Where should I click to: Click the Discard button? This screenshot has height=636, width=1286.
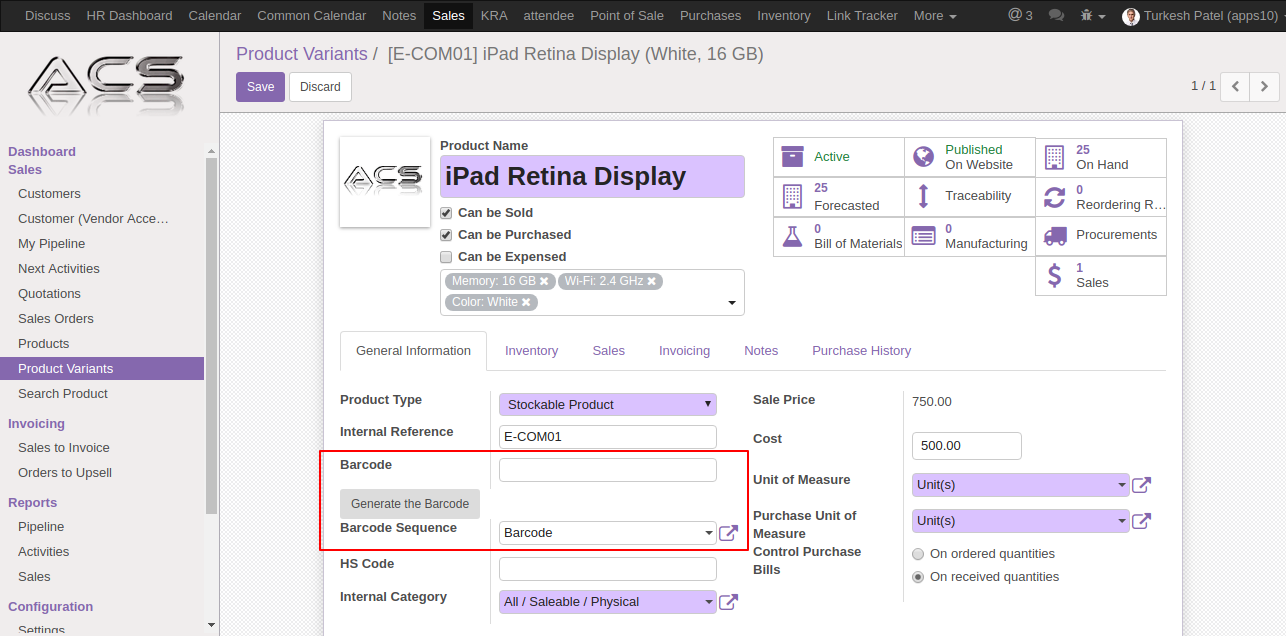pos(320,87)
